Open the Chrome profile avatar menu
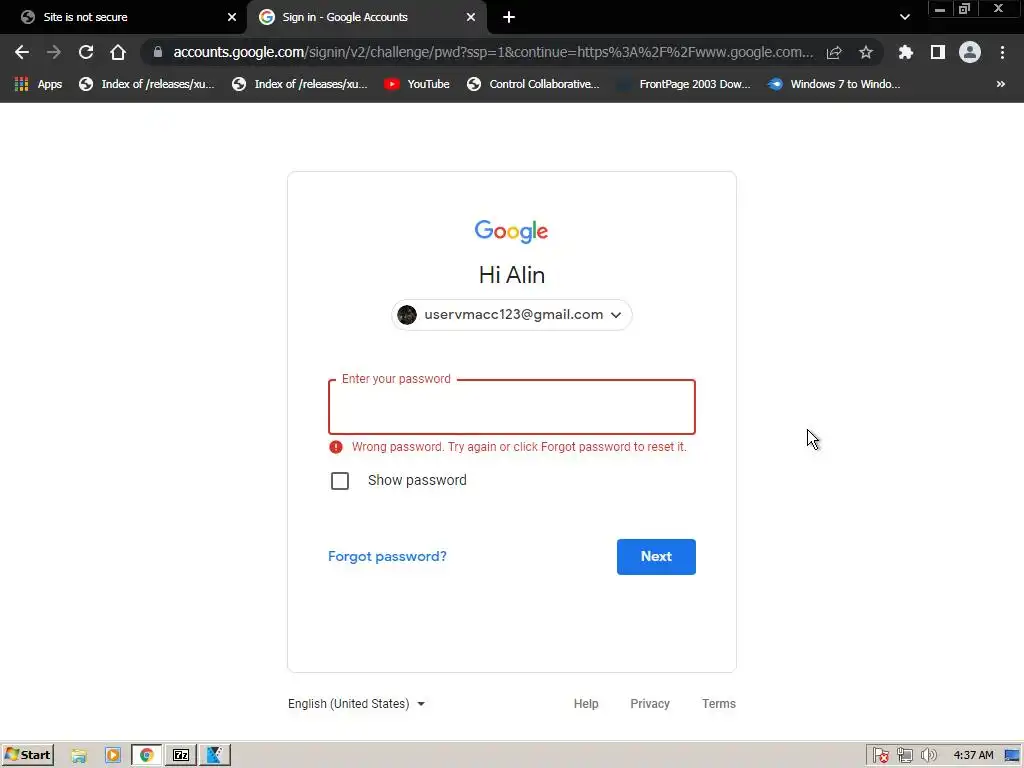Image resolution: width=1024 pixels, height=768 pixels. pos(970,52)
